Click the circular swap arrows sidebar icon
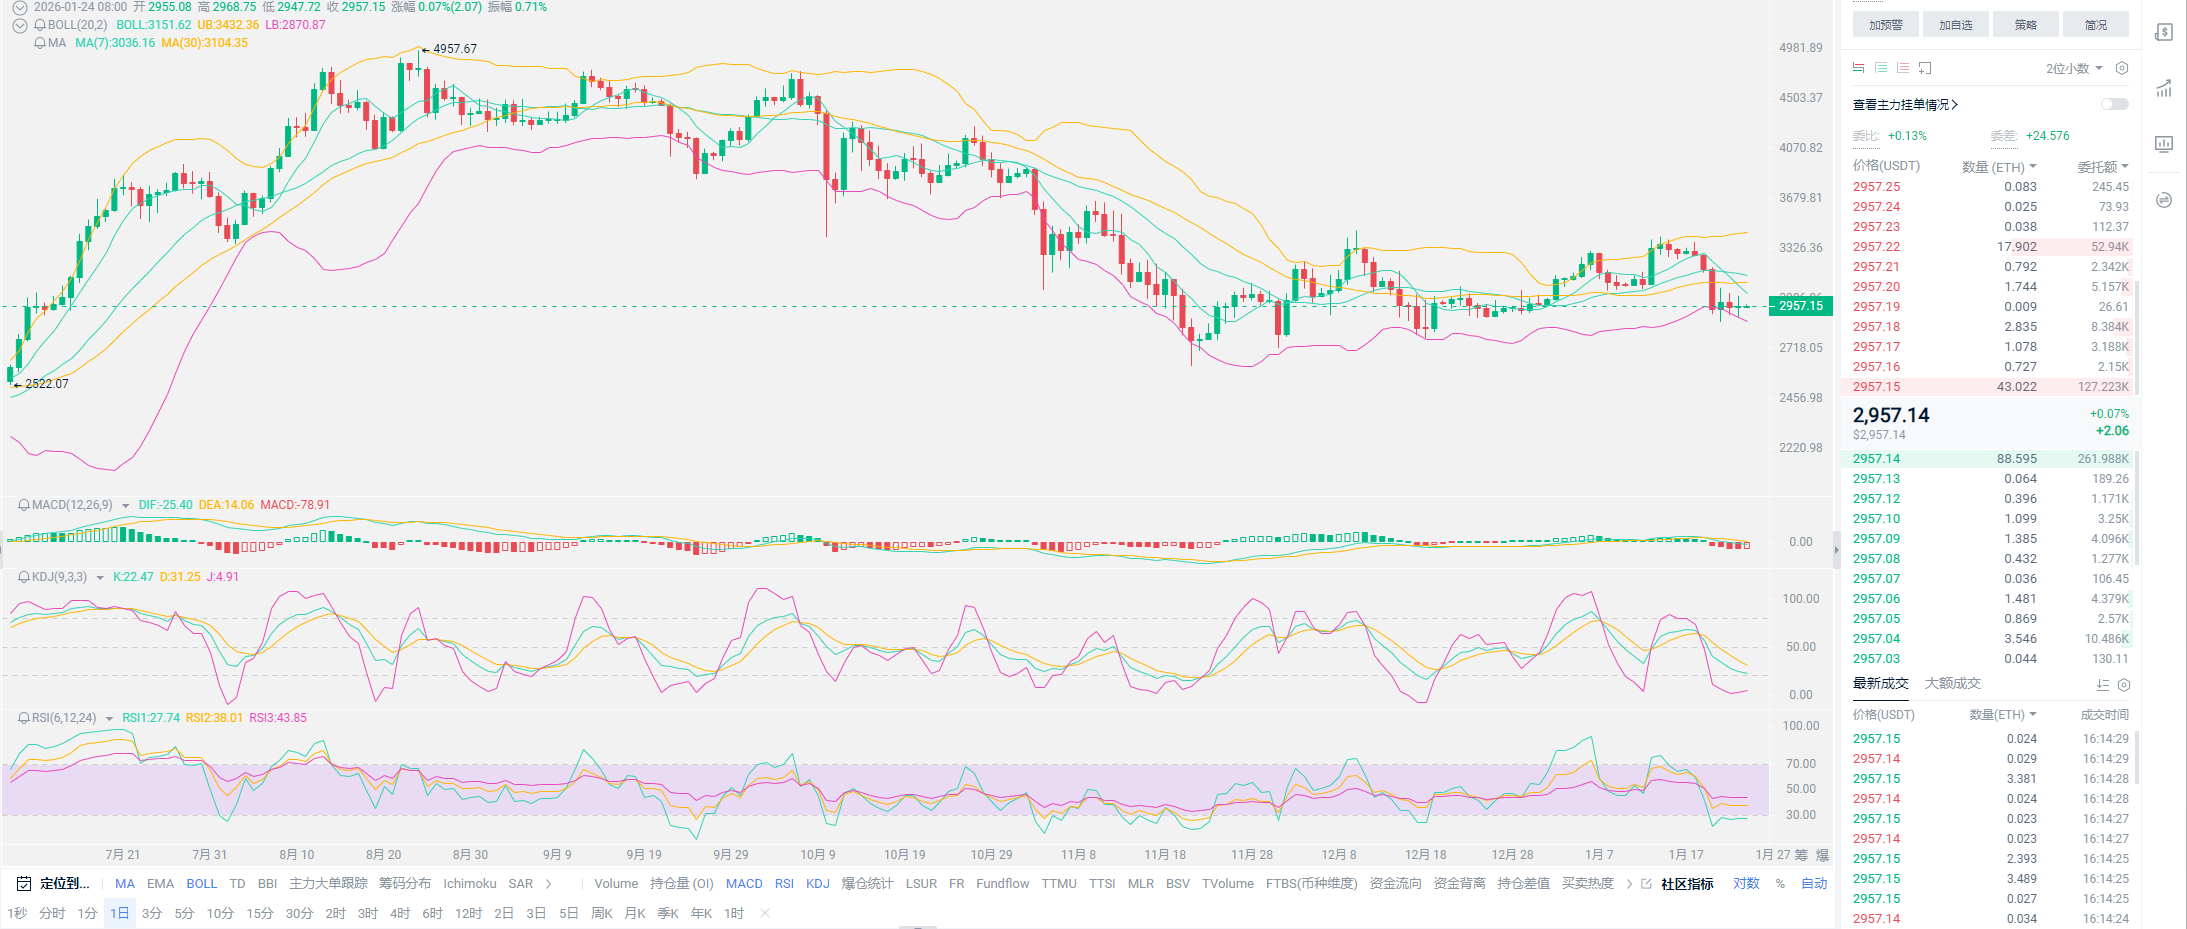The height and width of the screenshot is (929, 2187). [x=2164, y=200]
